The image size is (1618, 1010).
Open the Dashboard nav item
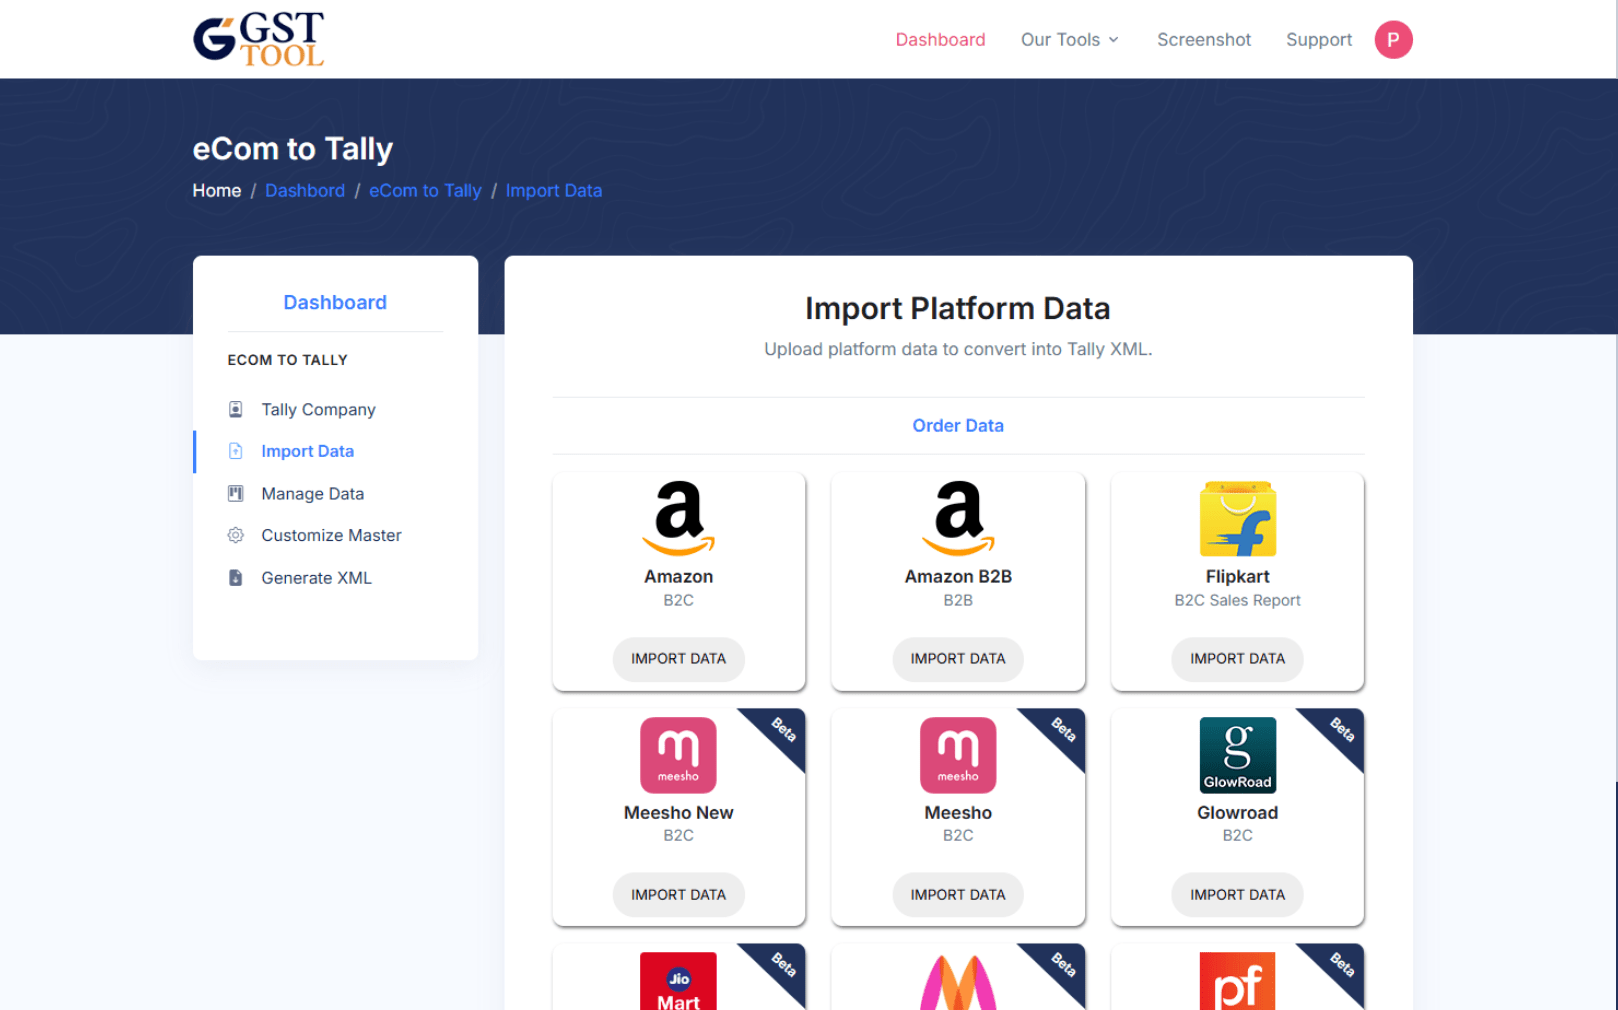940,40
